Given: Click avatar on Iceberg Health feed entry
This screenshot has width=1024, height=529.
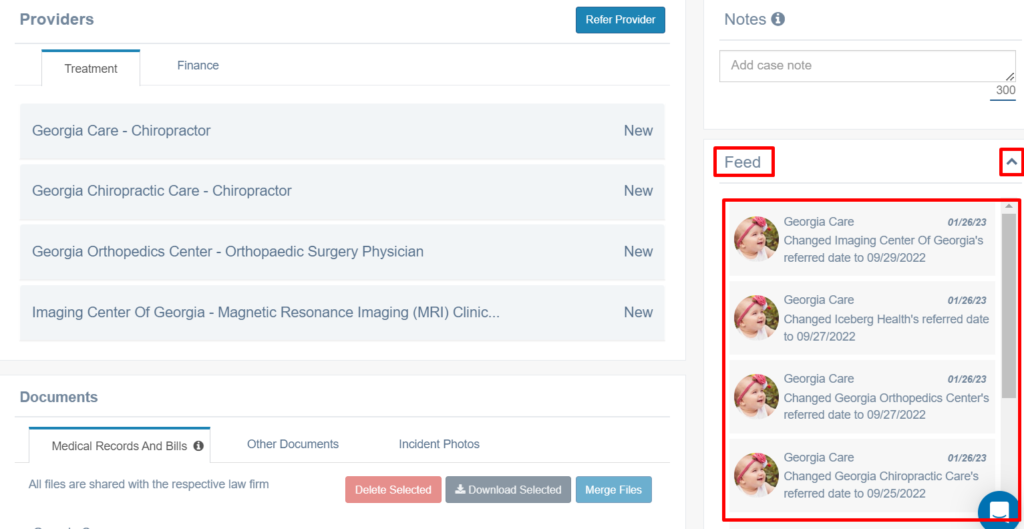Looking at the screenshot, I should pyautogui.click(x=756, y=317).
